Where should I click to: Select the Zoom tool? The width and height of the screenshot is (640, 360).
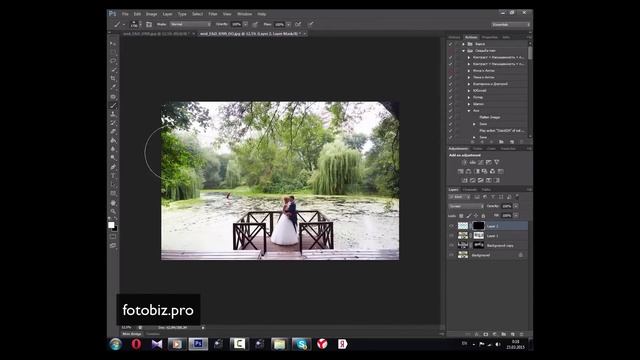pos(113,211)
